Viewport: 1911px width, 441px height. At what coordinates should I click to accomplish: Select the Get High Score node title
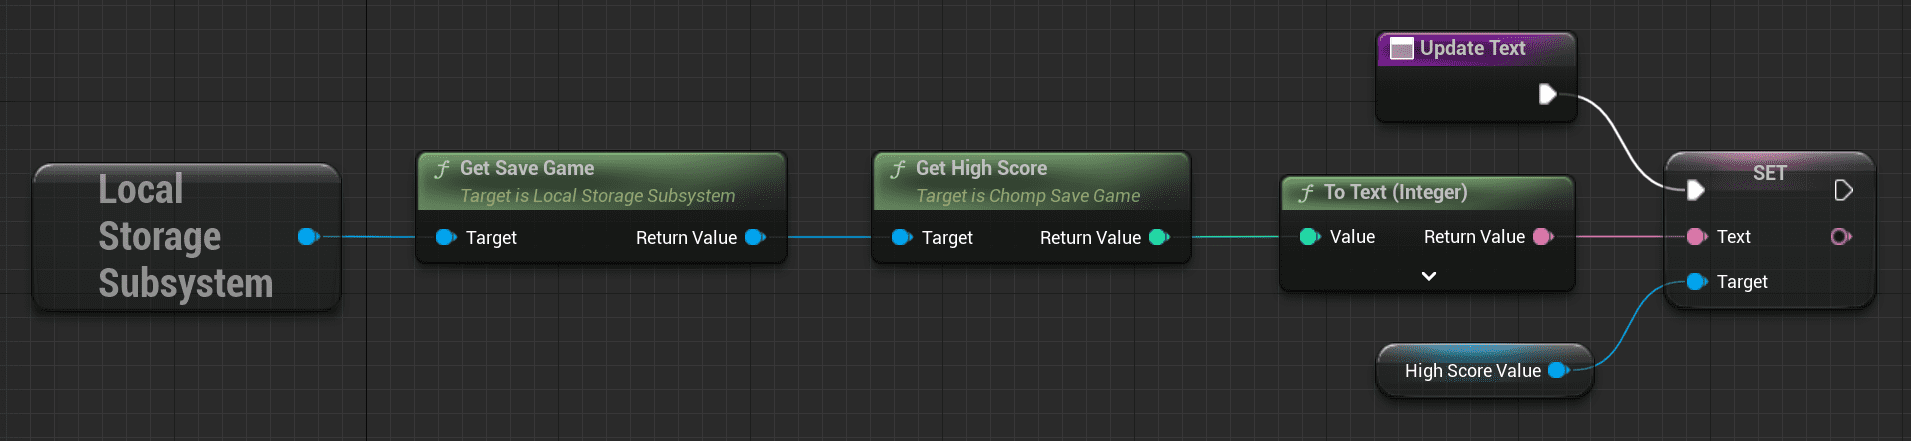981,169
